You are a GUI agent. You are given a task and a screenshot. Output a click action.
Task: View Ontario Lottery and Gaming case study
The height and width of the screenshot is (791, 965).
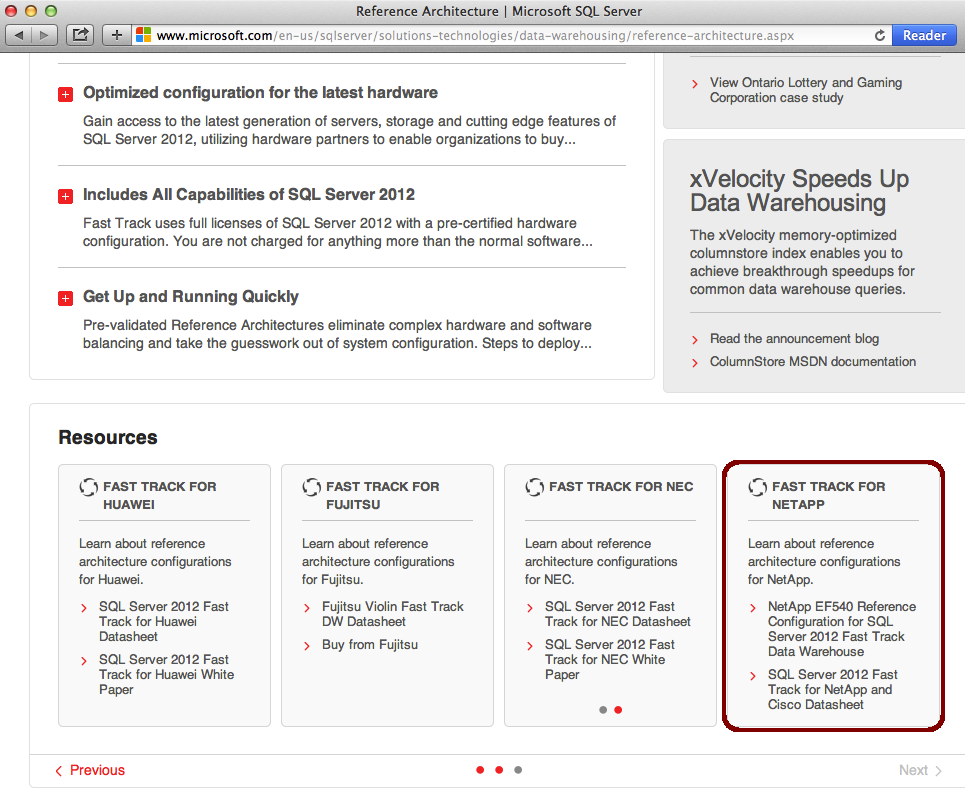coord(806,90)
